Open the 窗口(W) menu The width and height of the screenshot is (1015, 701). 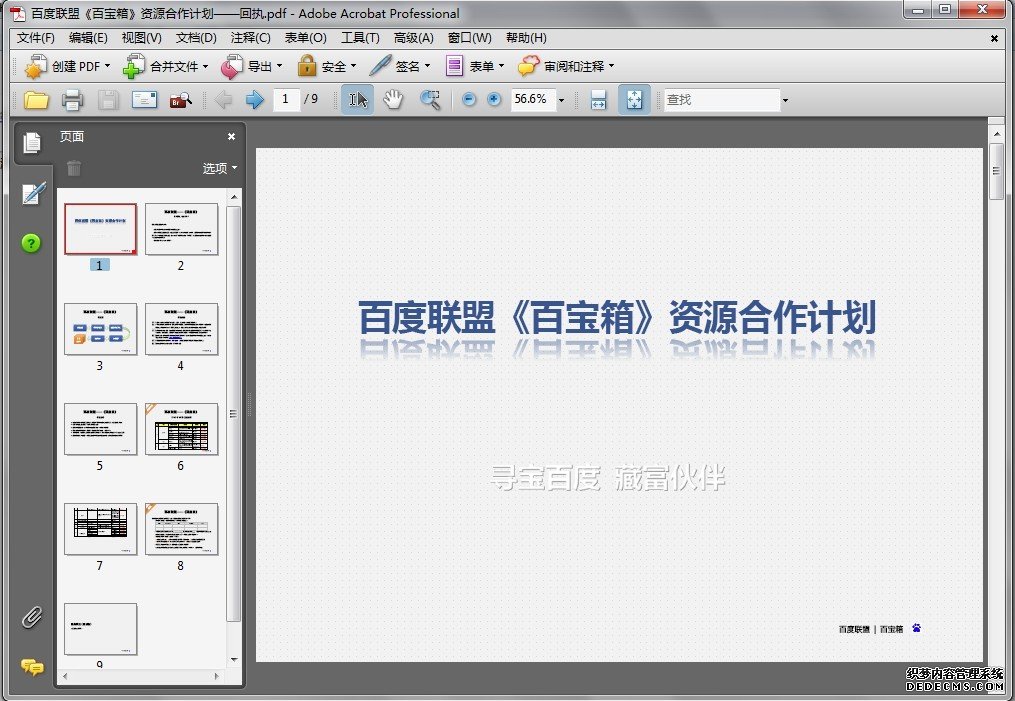469,38
